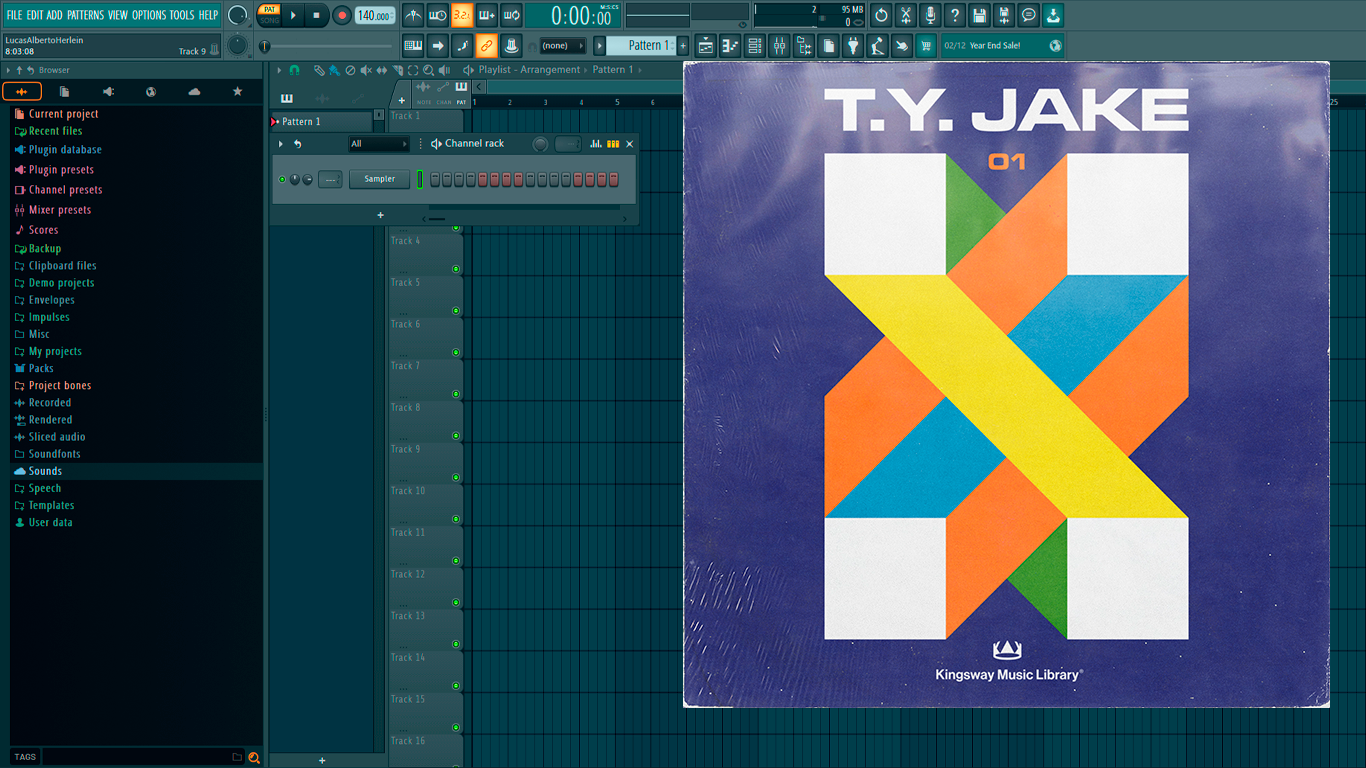Toggle the Sampler channel mute LED
The image size is (1366, 768).
pyautogui.click(x=282, y=180)
